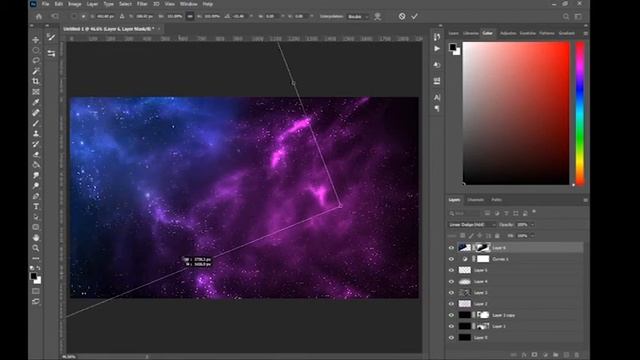The width and height of the screenshot is (640, 360).
Task: Hide Layer 0 eye icon
Action: pos(451,338)
